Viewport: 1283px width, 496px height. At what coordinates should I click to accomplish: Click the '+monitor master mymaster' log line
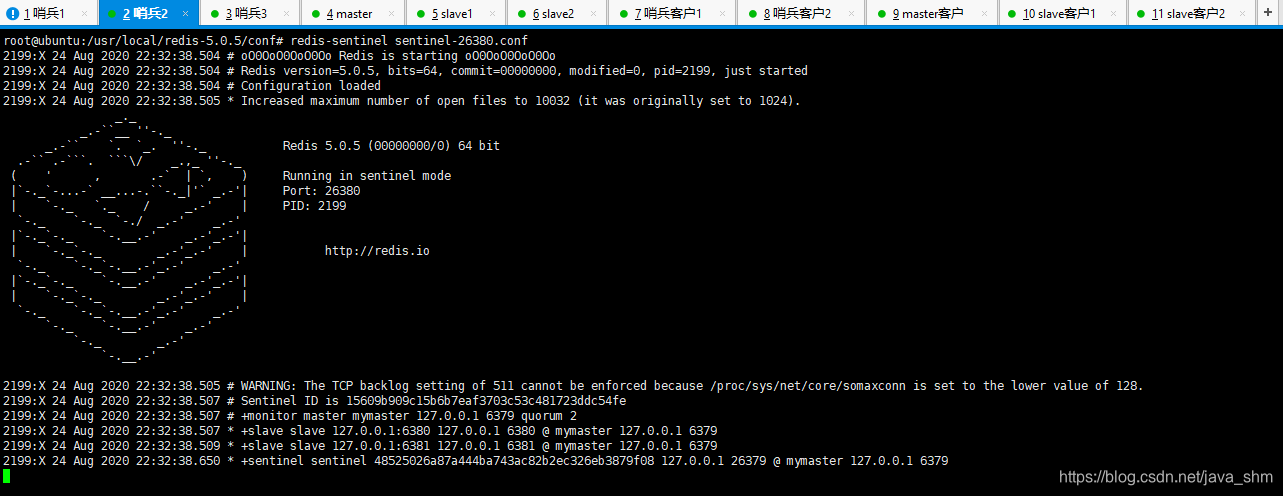[x=290, y=416]
